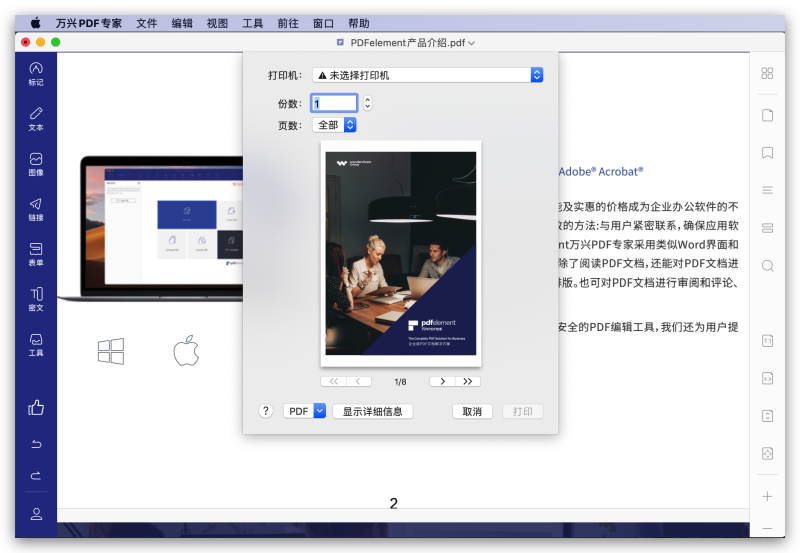
Task: Open the 密文 redaction tool
Action: 36,299
